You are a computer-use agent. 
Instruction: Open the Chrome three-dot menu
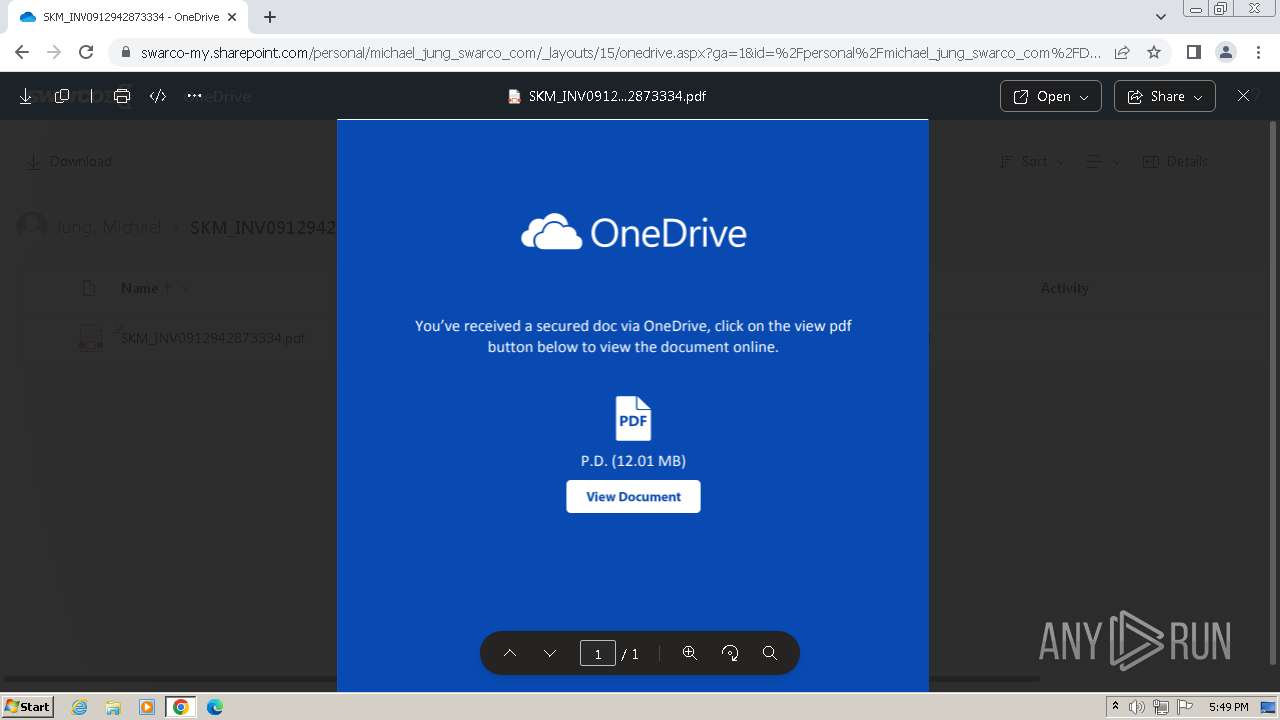(x=1258, y=52)
